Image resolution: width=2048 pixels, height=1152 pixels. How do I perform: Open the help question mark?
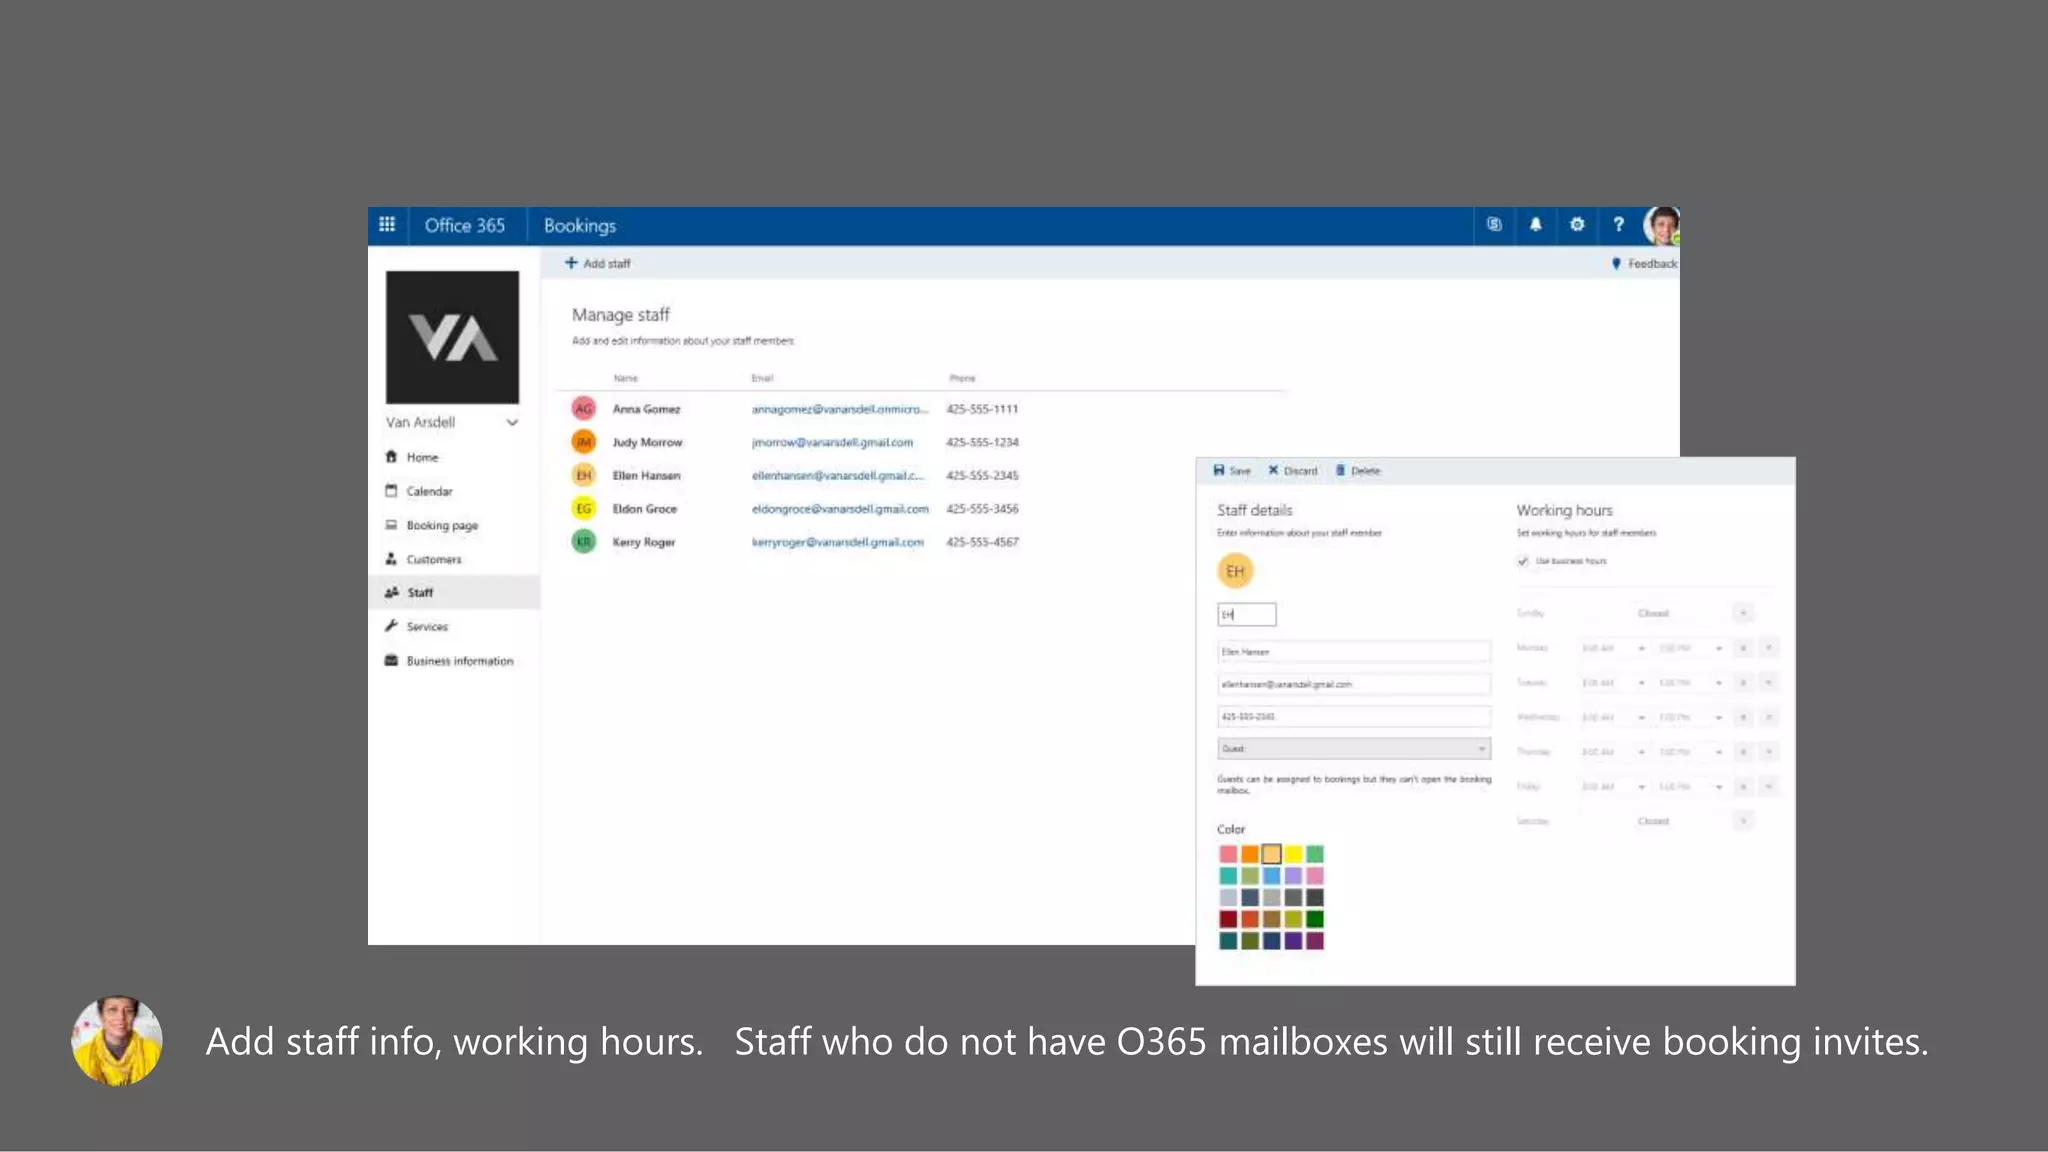click(x=1618, y=225)
